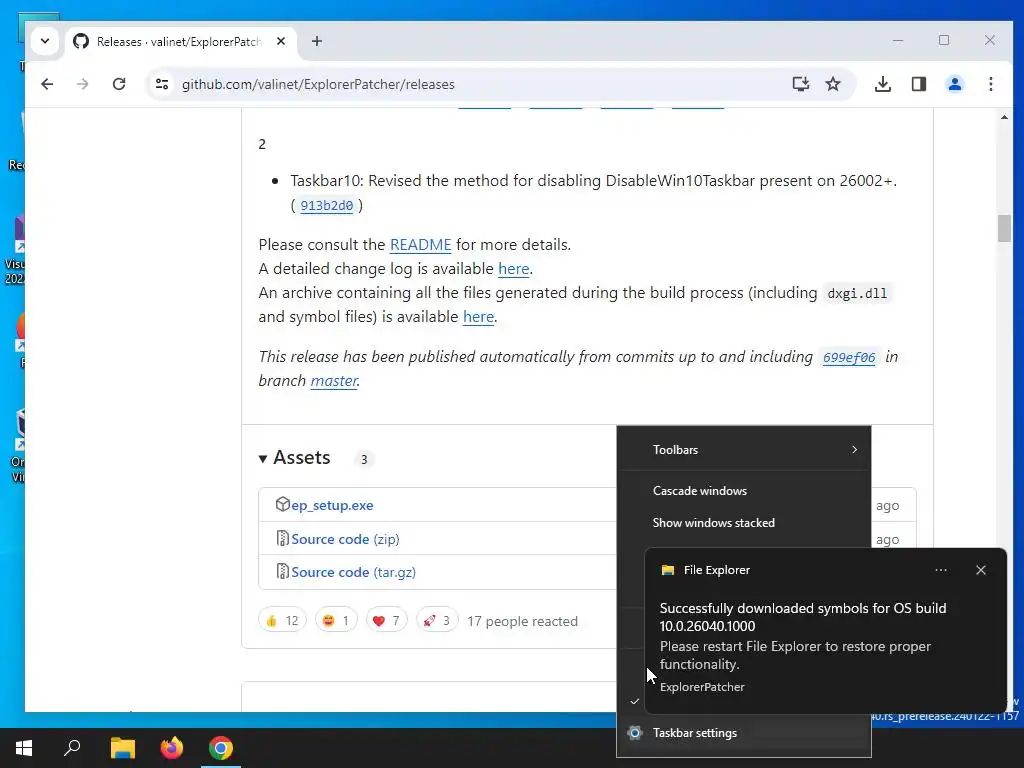Open the Windows Start menu
This screenshot has width=1024, height=768.
point(24,748)
